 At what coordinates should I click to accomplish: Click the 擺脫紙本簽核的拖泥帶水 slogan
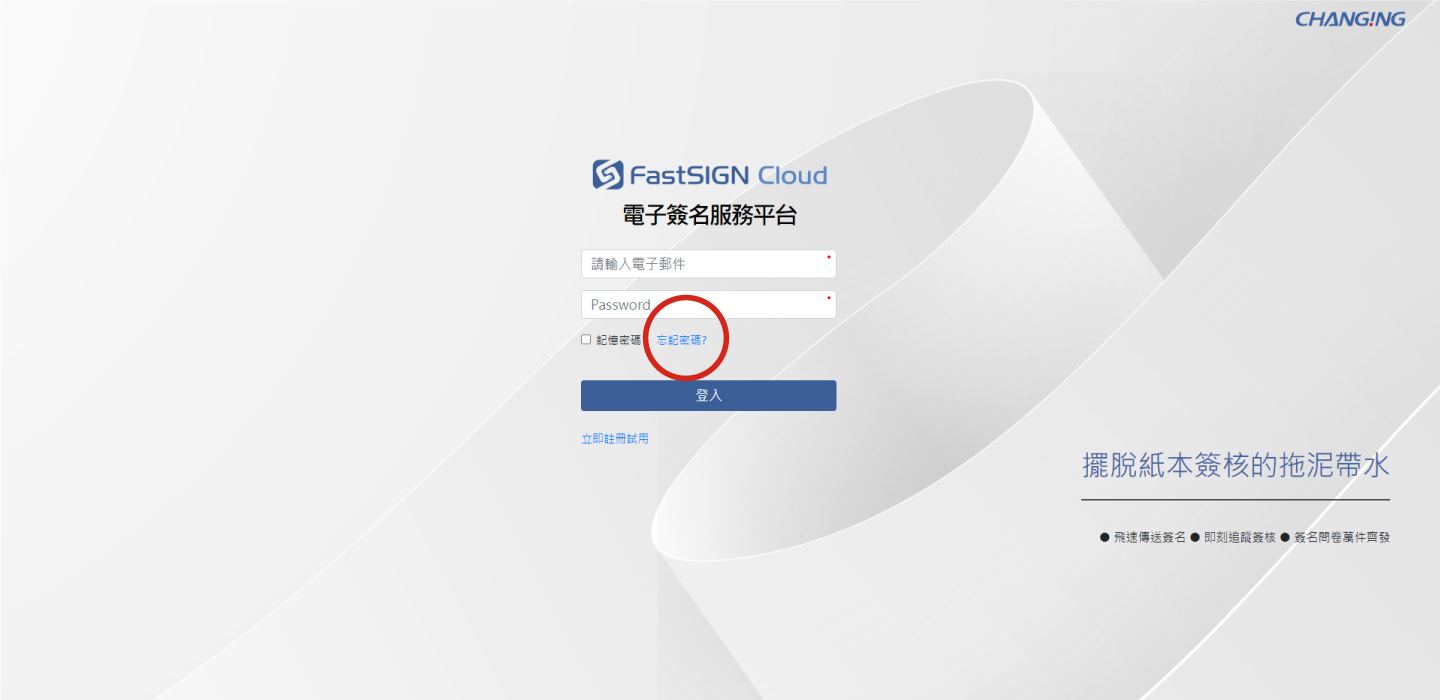[1235, 465]
